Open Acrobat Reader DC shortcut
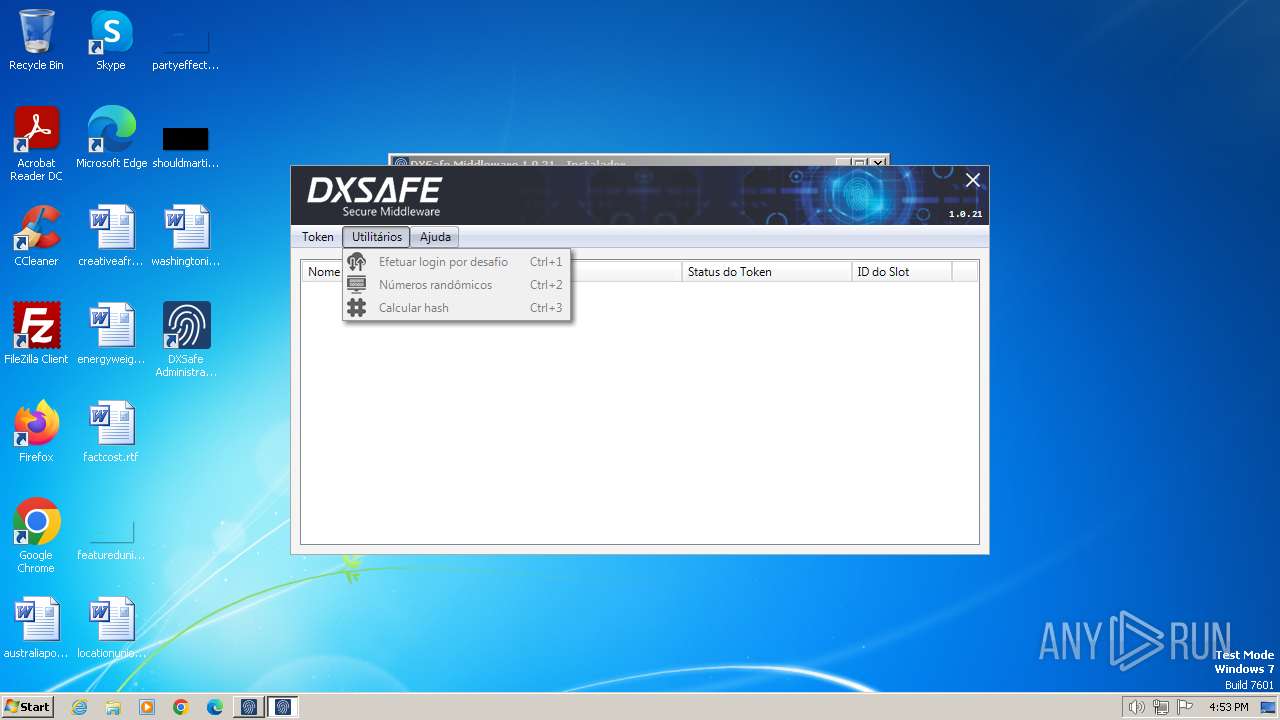 [36, 145]
